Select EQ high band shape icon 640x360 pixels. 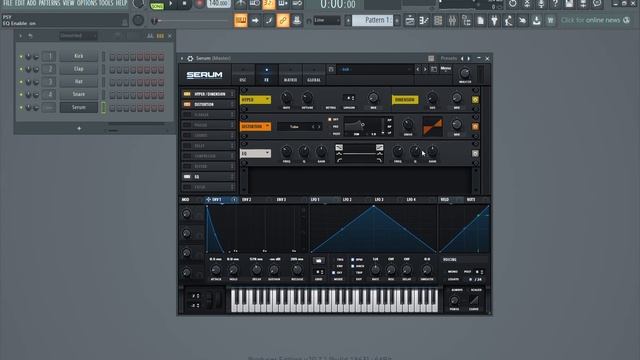pyautogui.click(x=379, y=147)
